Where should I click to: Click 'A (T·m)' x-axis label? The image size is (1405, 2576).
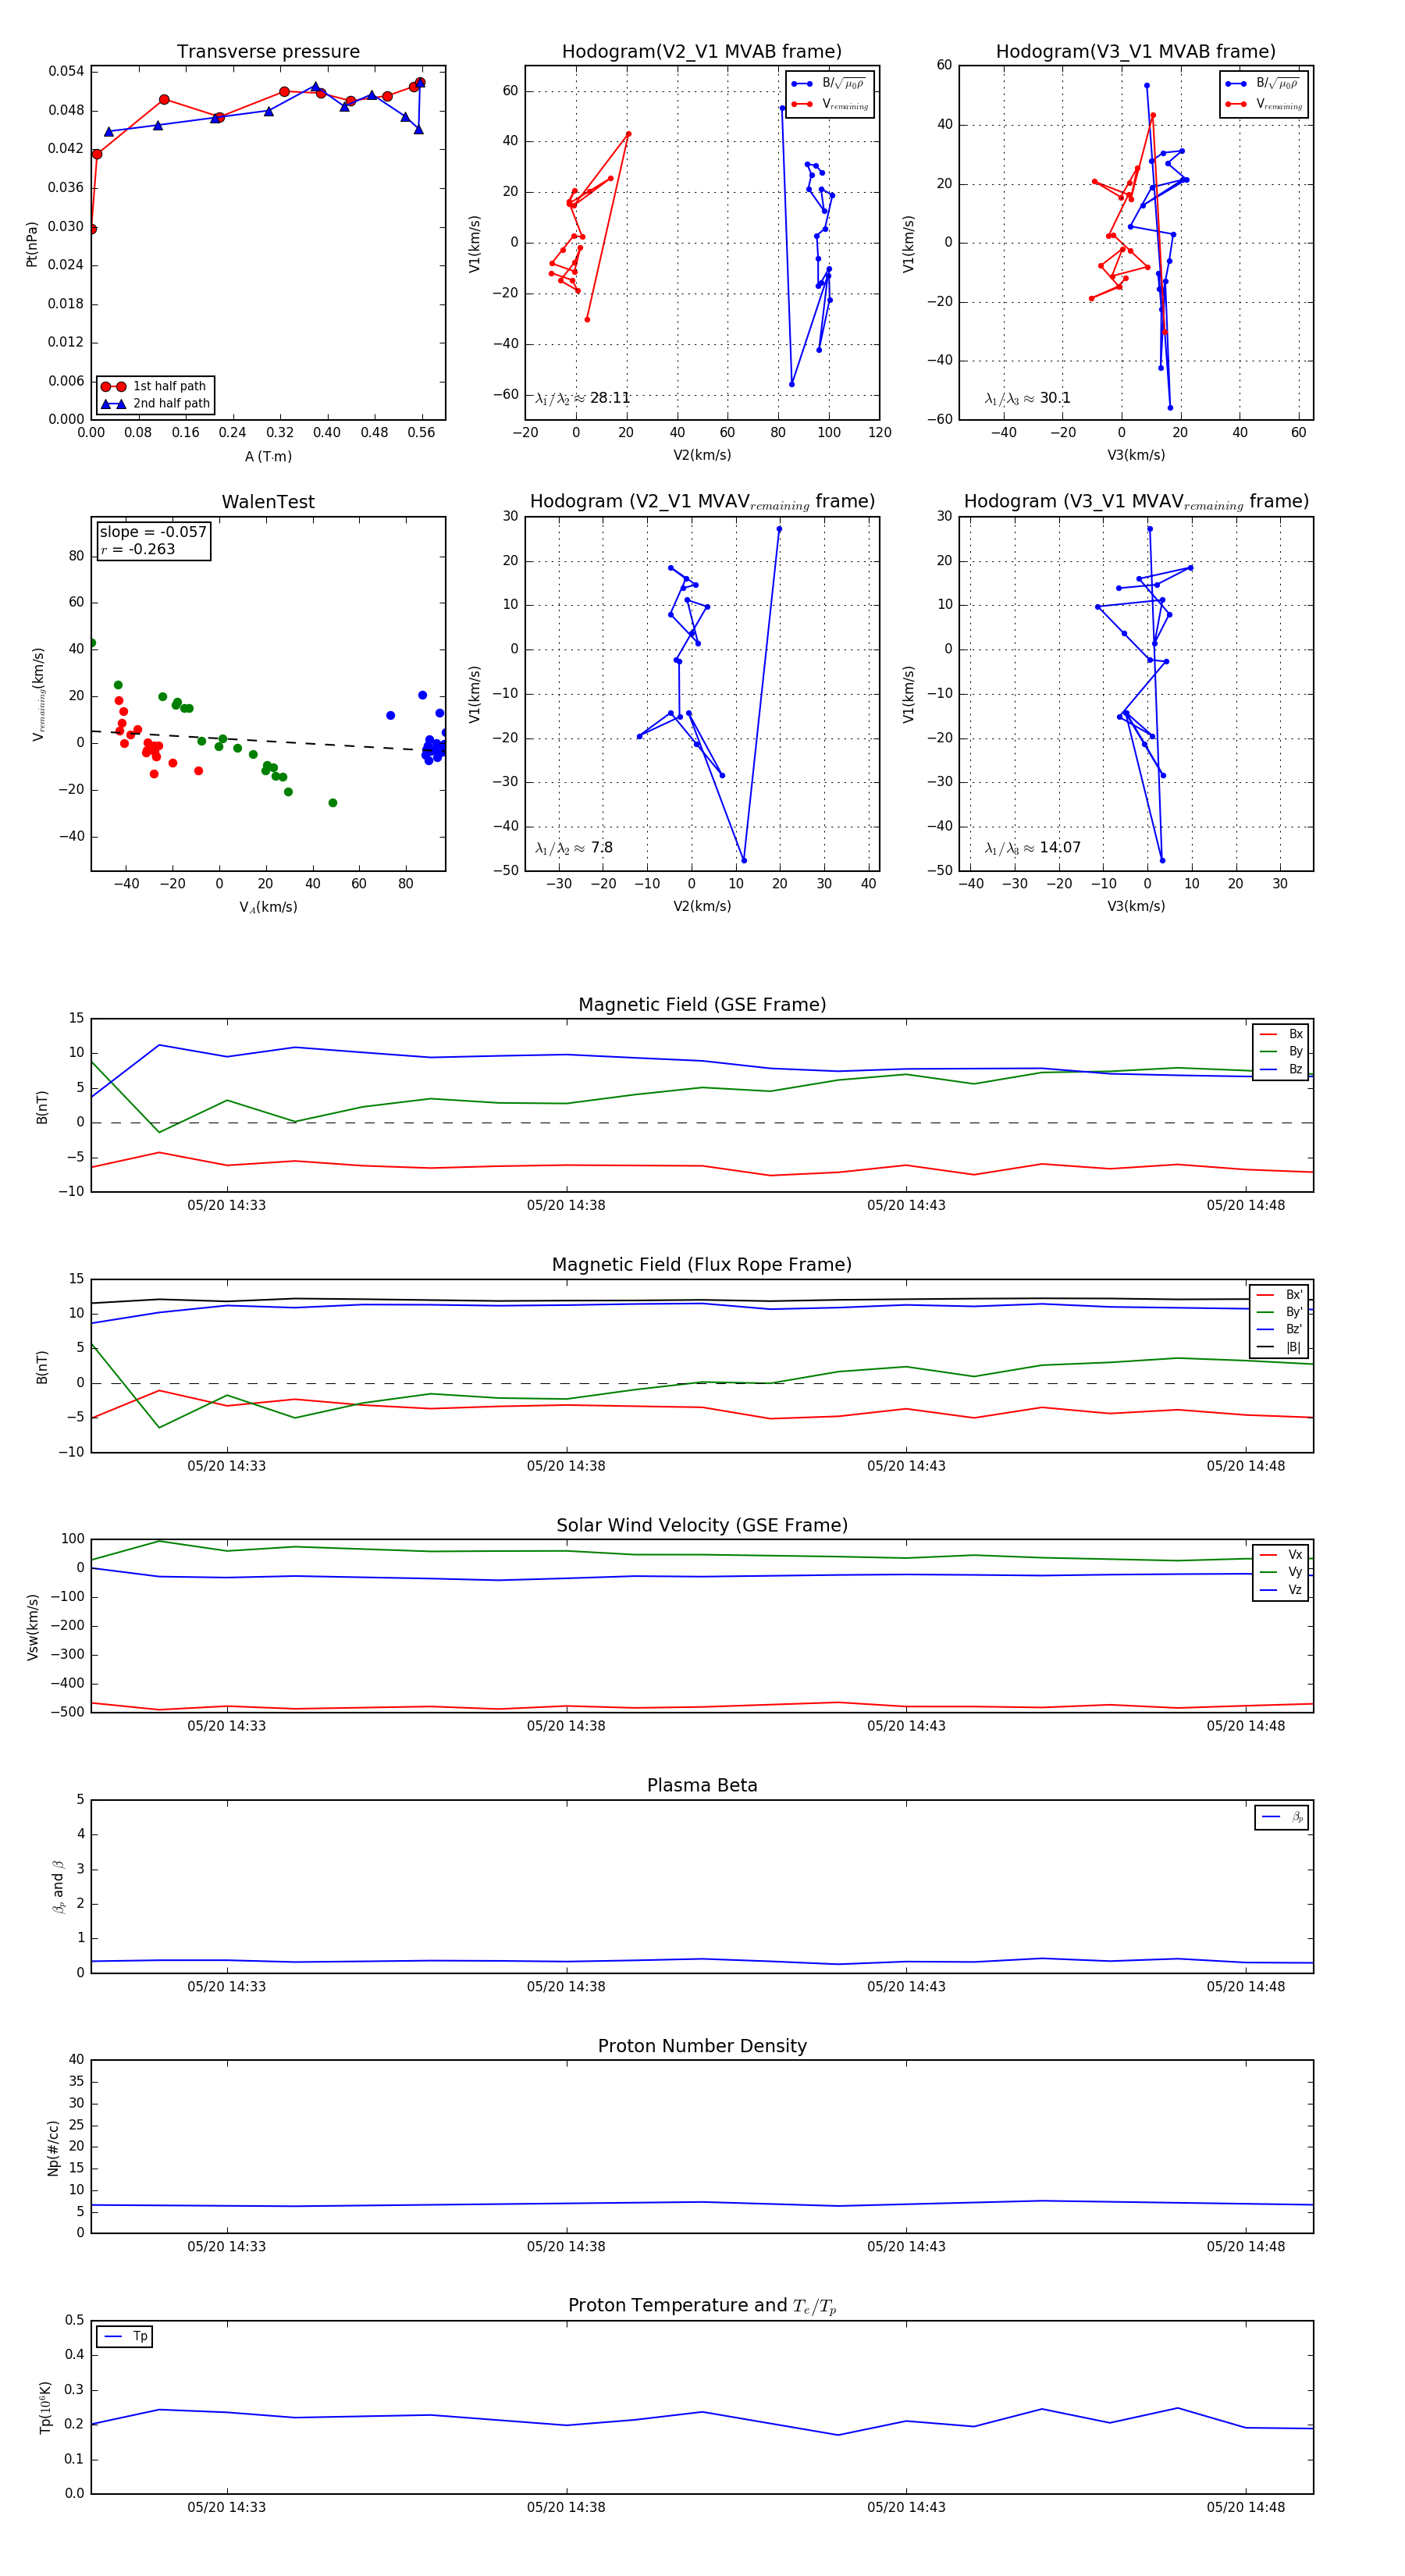coord(268,457)
